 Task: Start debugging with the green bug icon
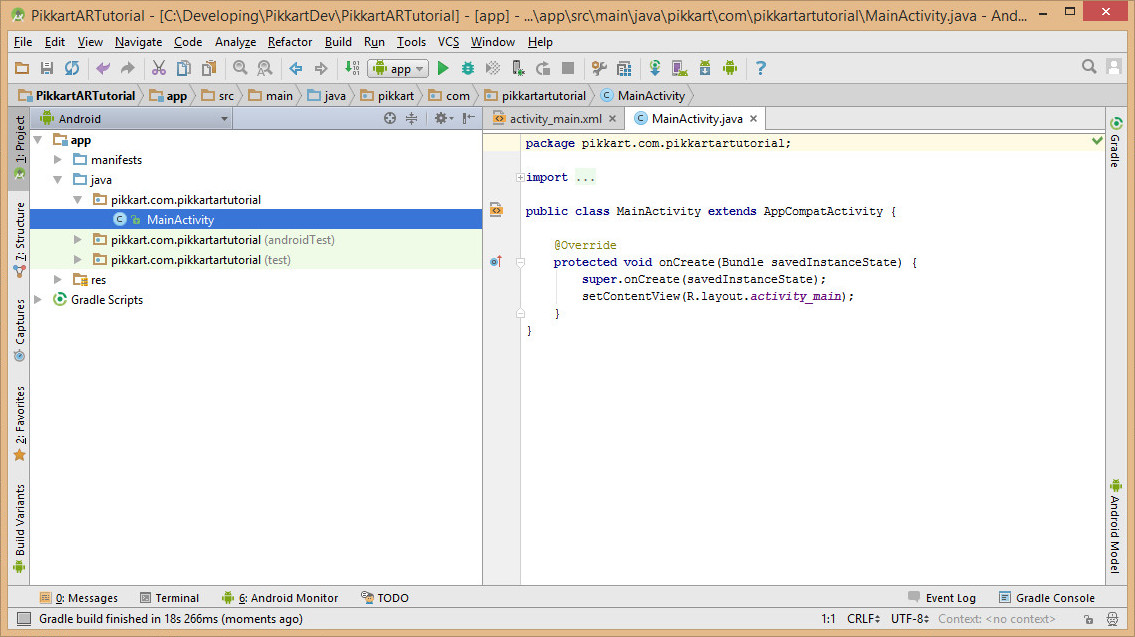tap(468, 68)
